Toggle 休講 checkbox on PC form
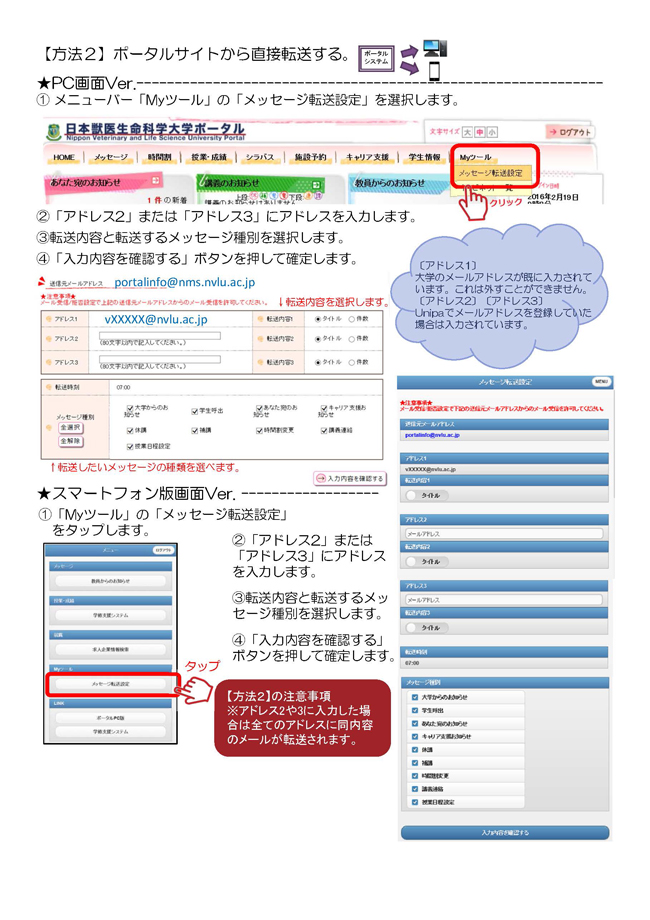Screen dimensions: 650x920 coord(130,430)
